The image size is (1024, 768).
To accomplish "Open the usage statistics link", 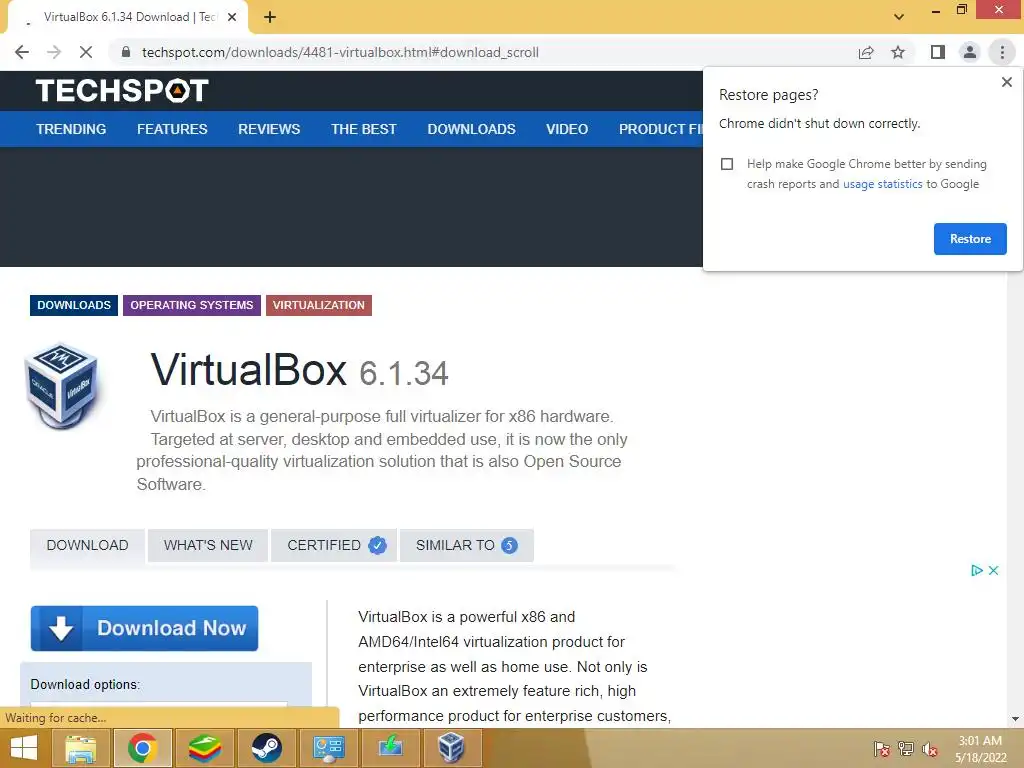I will [882, 184].
